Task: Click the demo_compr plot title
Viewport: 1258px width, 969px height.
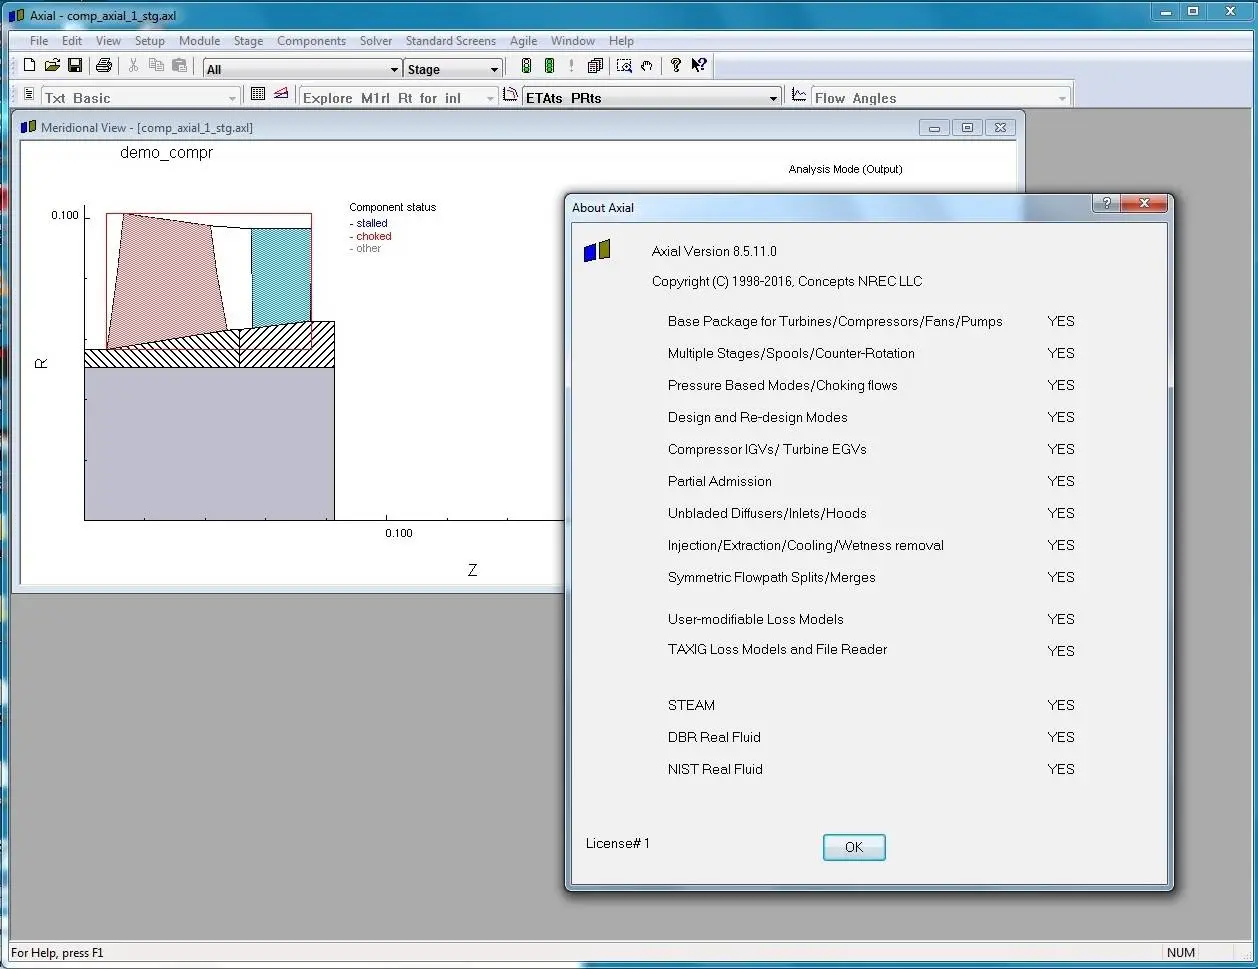Action: 166,153
